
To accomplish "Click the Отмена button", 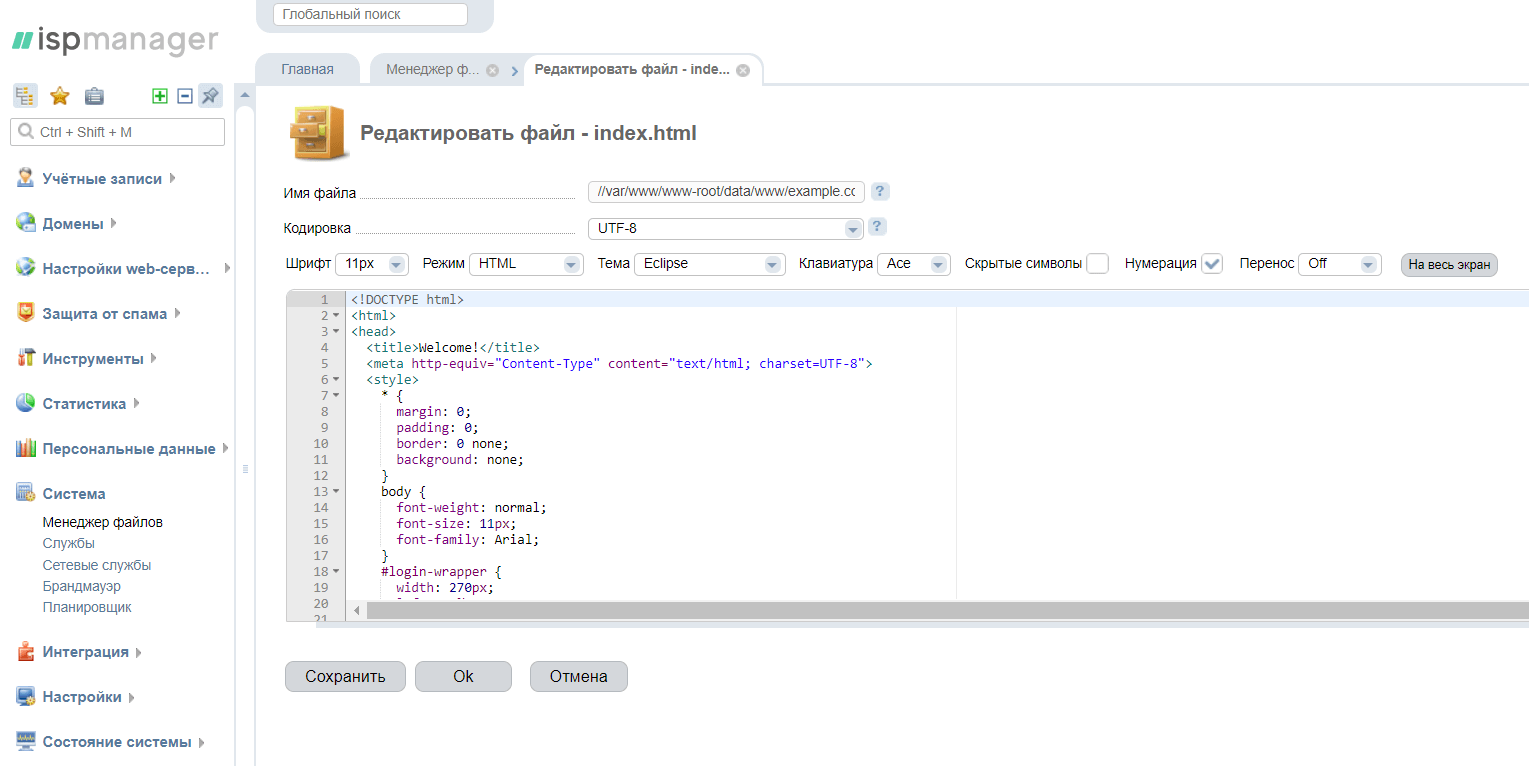I will click(578, 677).
